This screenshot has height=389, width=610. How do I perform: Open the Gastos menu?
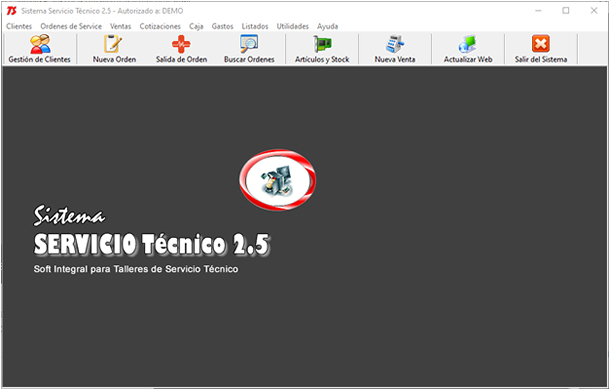point(223,26)
